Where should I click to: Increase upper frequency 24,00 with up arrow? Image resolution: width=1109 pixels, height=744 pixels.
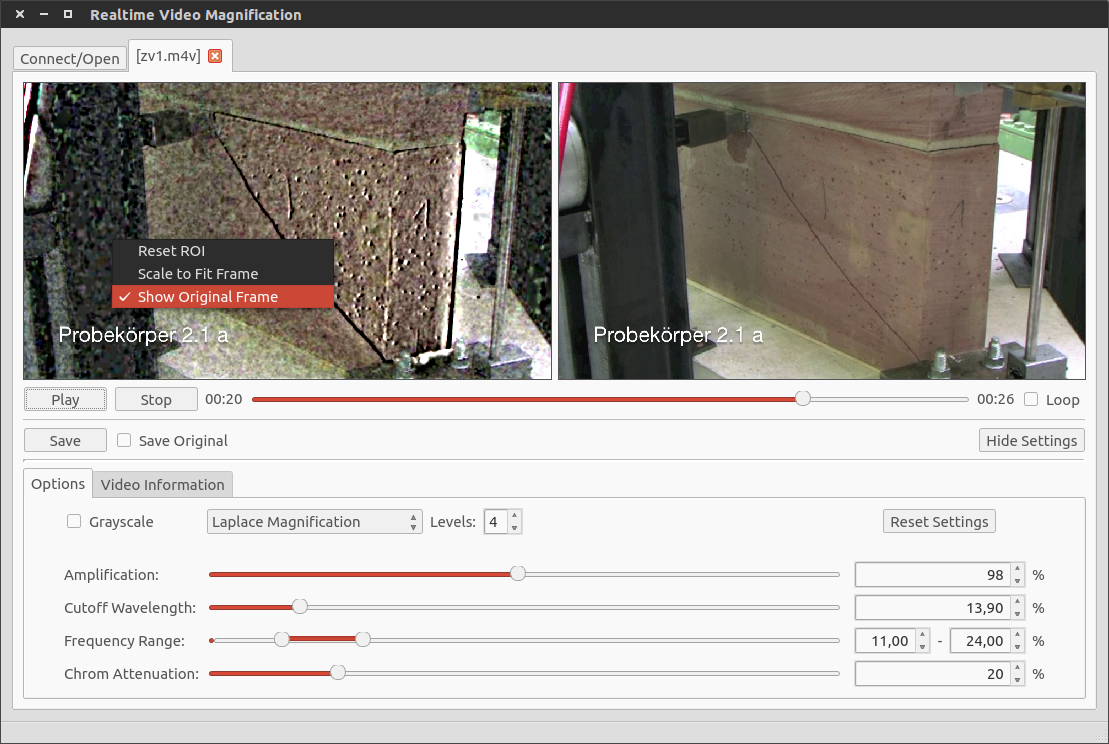(1017, 635)
